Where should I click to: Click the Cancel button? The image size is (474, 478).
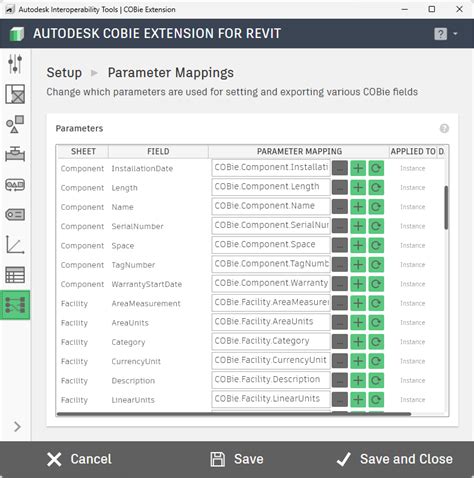[79, 459]
